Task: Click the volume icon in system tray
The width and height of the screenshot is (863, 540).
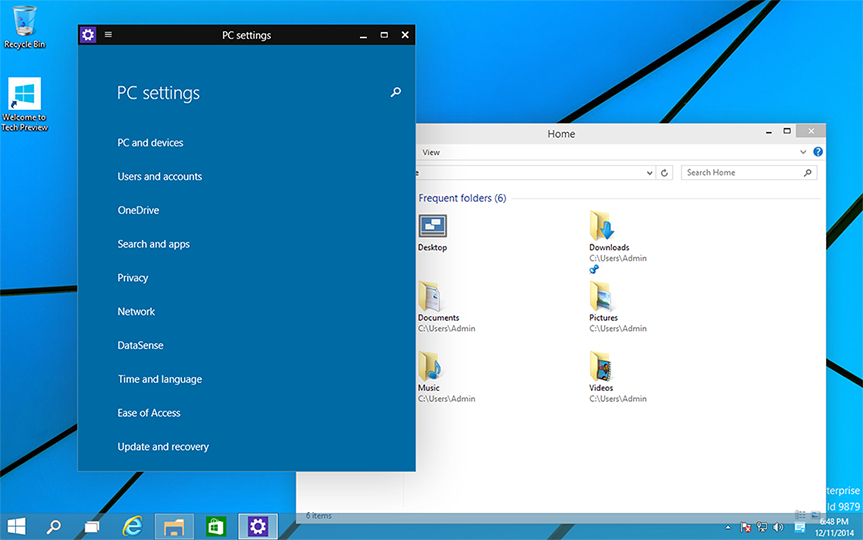Action: 778,527
